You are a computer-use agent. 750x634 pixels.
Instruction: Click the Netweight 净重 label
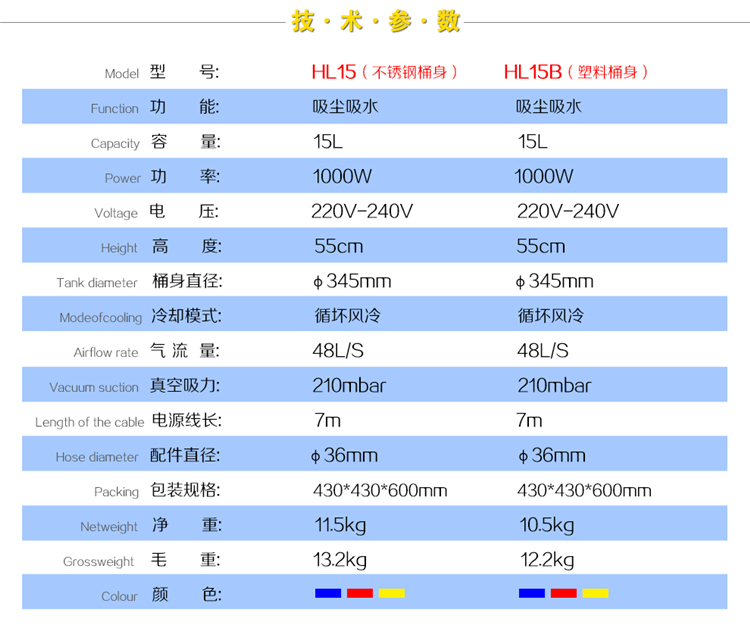click(151, 525)
